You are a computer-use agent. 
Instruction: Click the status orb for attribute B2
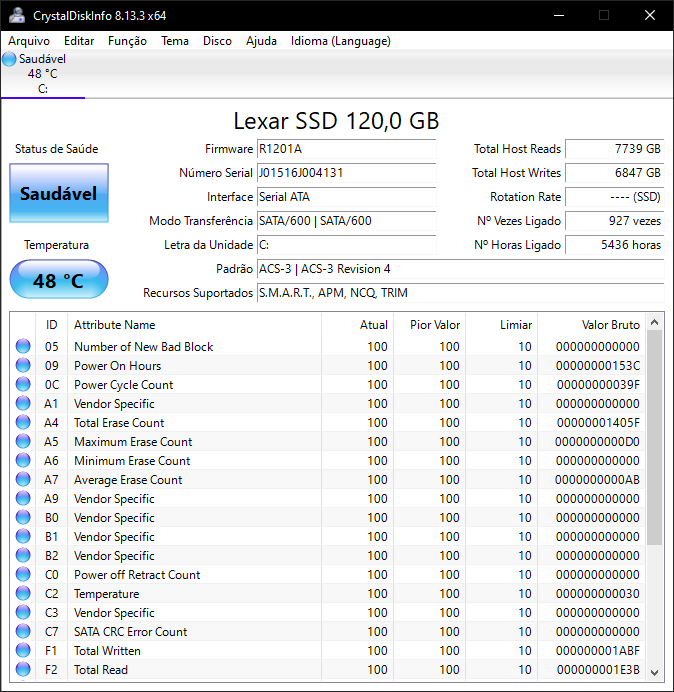pos(23,555)
